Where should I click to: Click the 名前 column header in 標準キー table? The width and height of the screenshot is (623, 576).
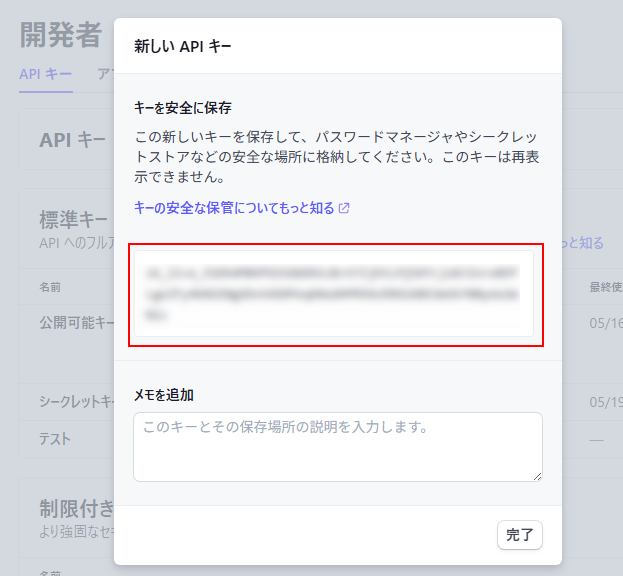pyautogui.click(x=50, y=287)
